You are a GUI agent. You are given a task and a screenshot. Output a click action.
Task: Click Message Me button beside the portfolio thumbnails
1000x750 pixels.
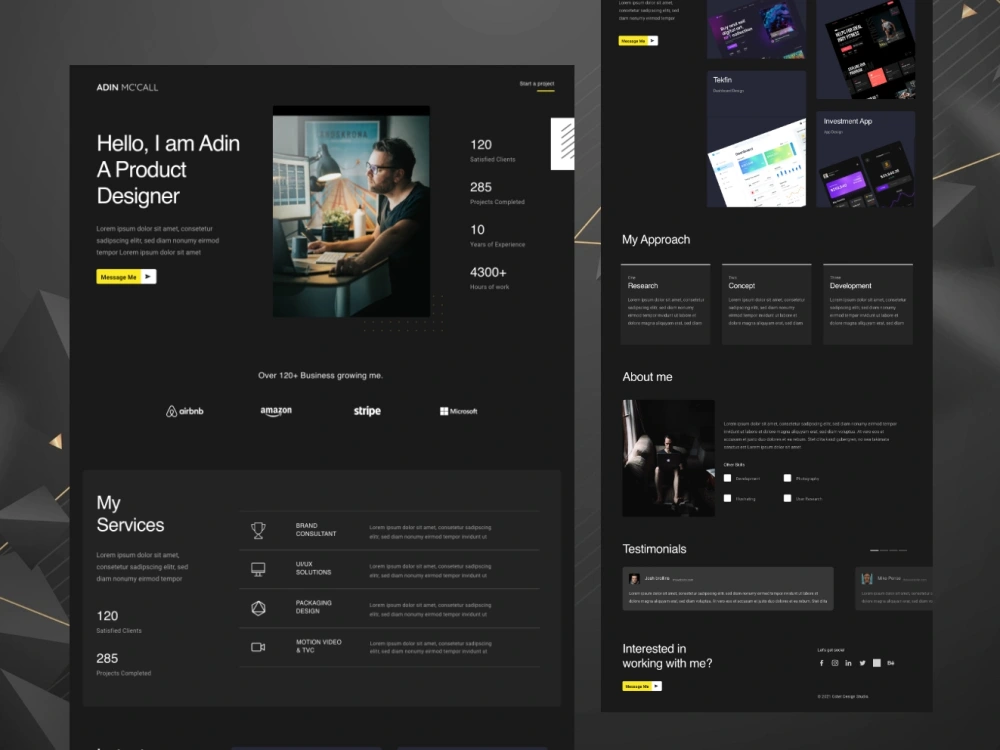pos(638,41)
